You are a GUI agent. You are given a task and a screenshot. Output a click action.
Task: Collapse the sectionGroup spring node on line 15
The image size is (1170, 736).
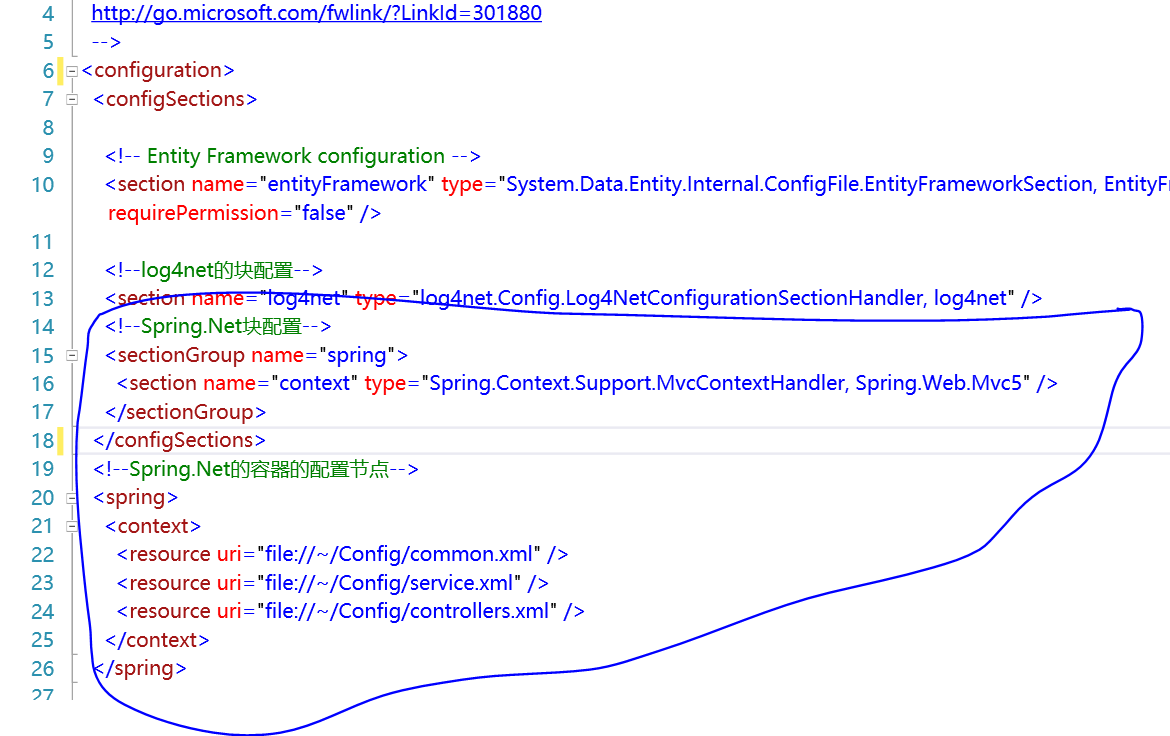pyautogui.click(x=72, y=356)
